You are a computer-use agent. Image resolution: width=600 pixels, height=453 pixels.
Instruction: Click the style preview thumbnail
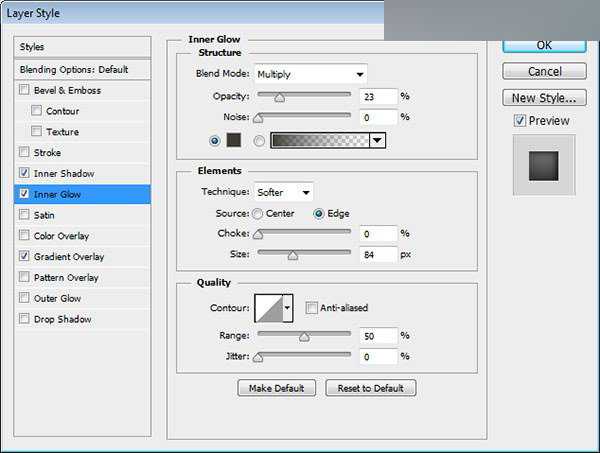tap(543, 166)
